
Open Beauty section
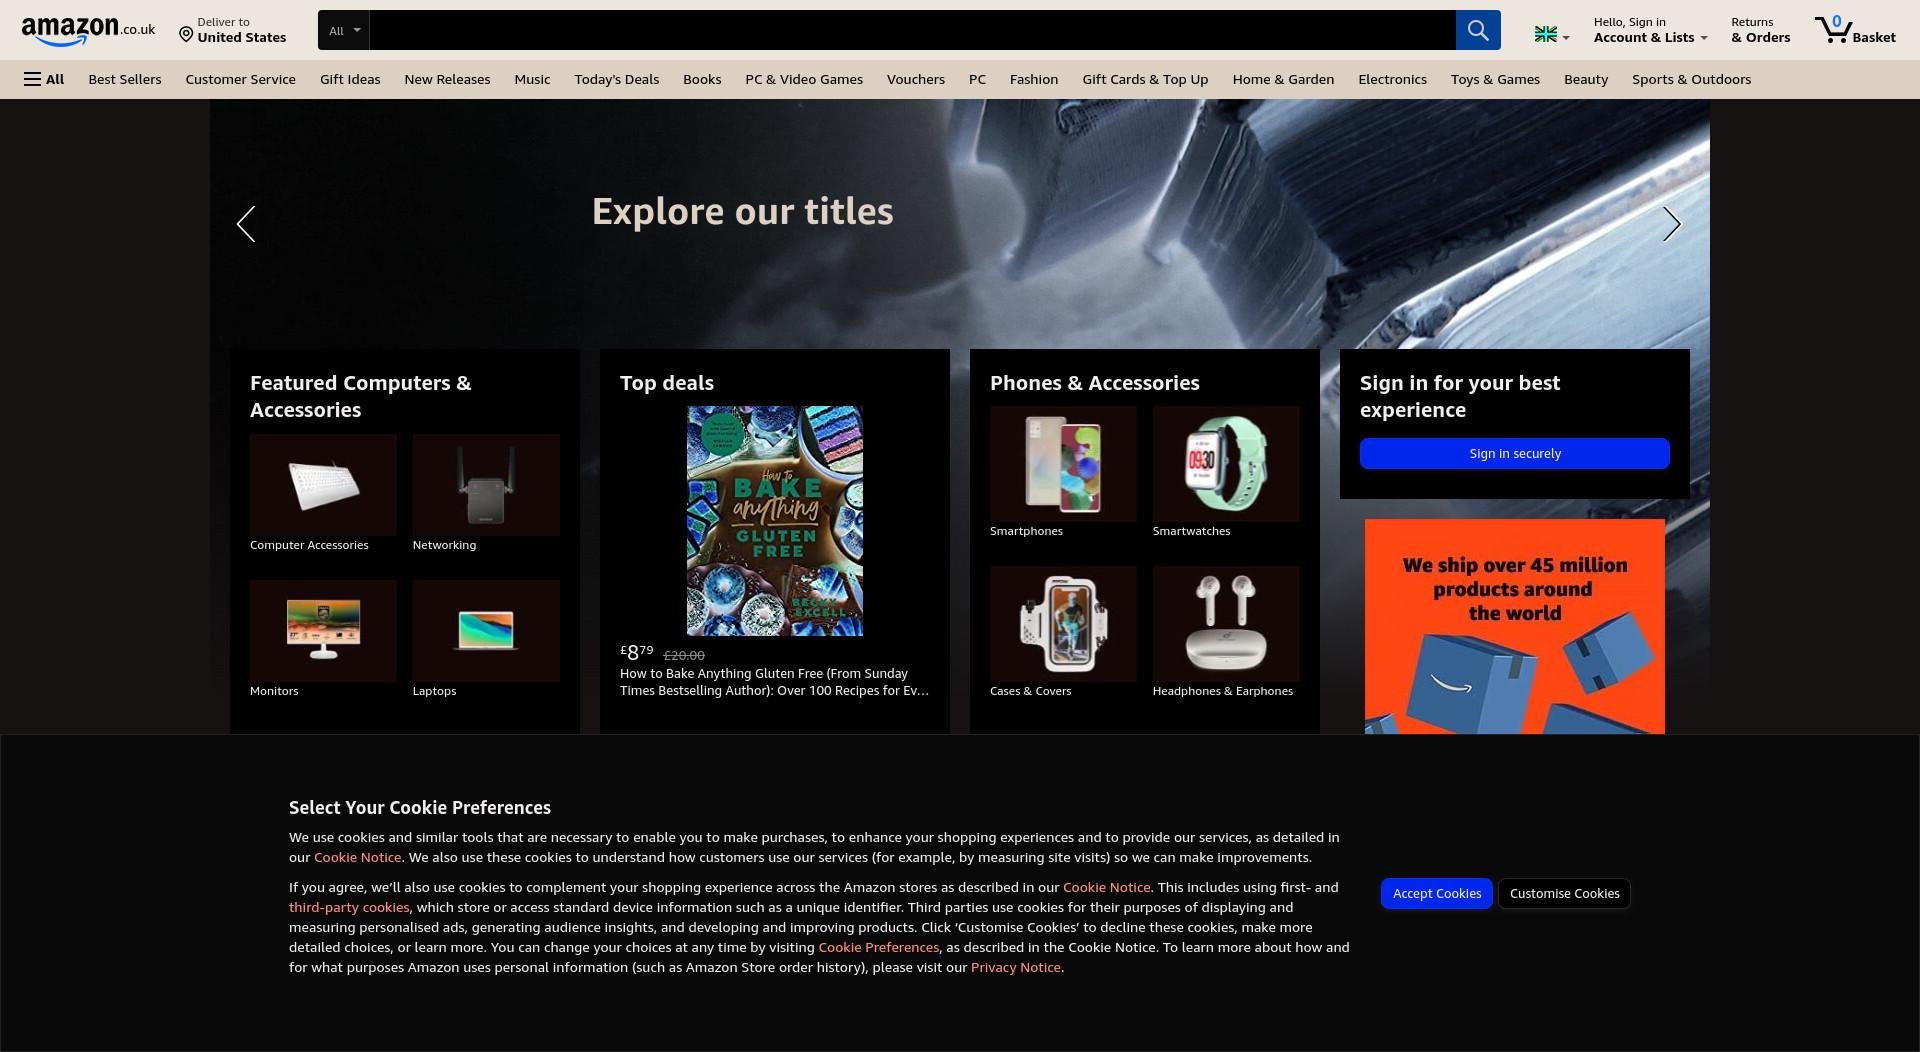pyautogui.click(x=1586, y=79)
